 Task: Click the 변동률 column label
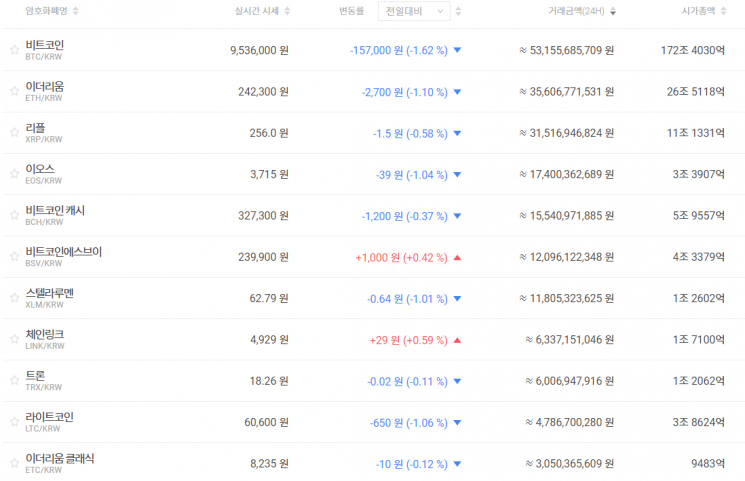pos(352,11)
